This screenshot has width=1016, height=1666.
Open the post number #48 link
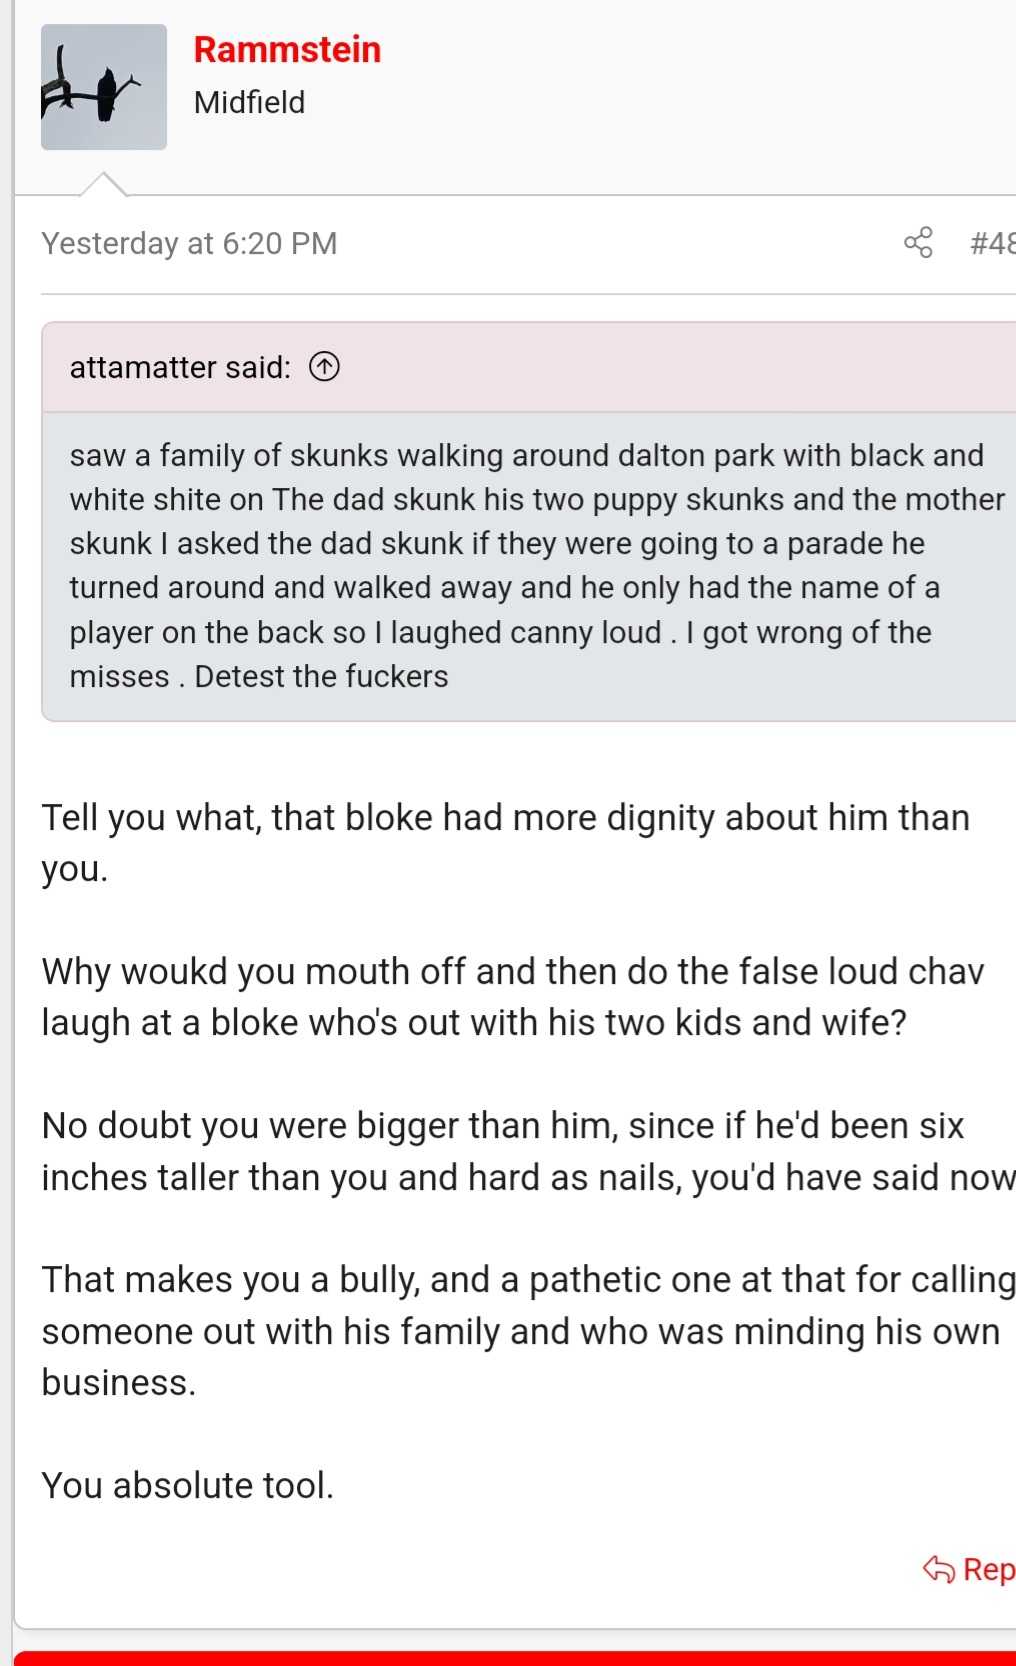992,243
